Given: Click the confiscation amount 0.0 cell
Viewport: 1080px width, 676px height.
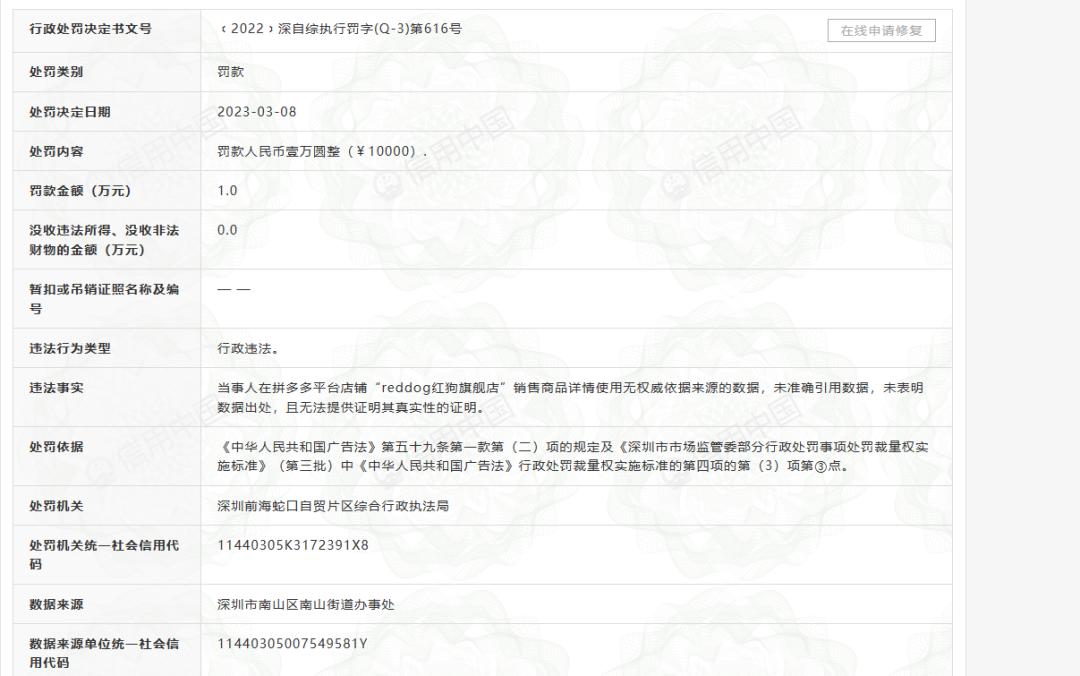Looking at the screenshot, I should pyautogui.click(x=222, y=229).
